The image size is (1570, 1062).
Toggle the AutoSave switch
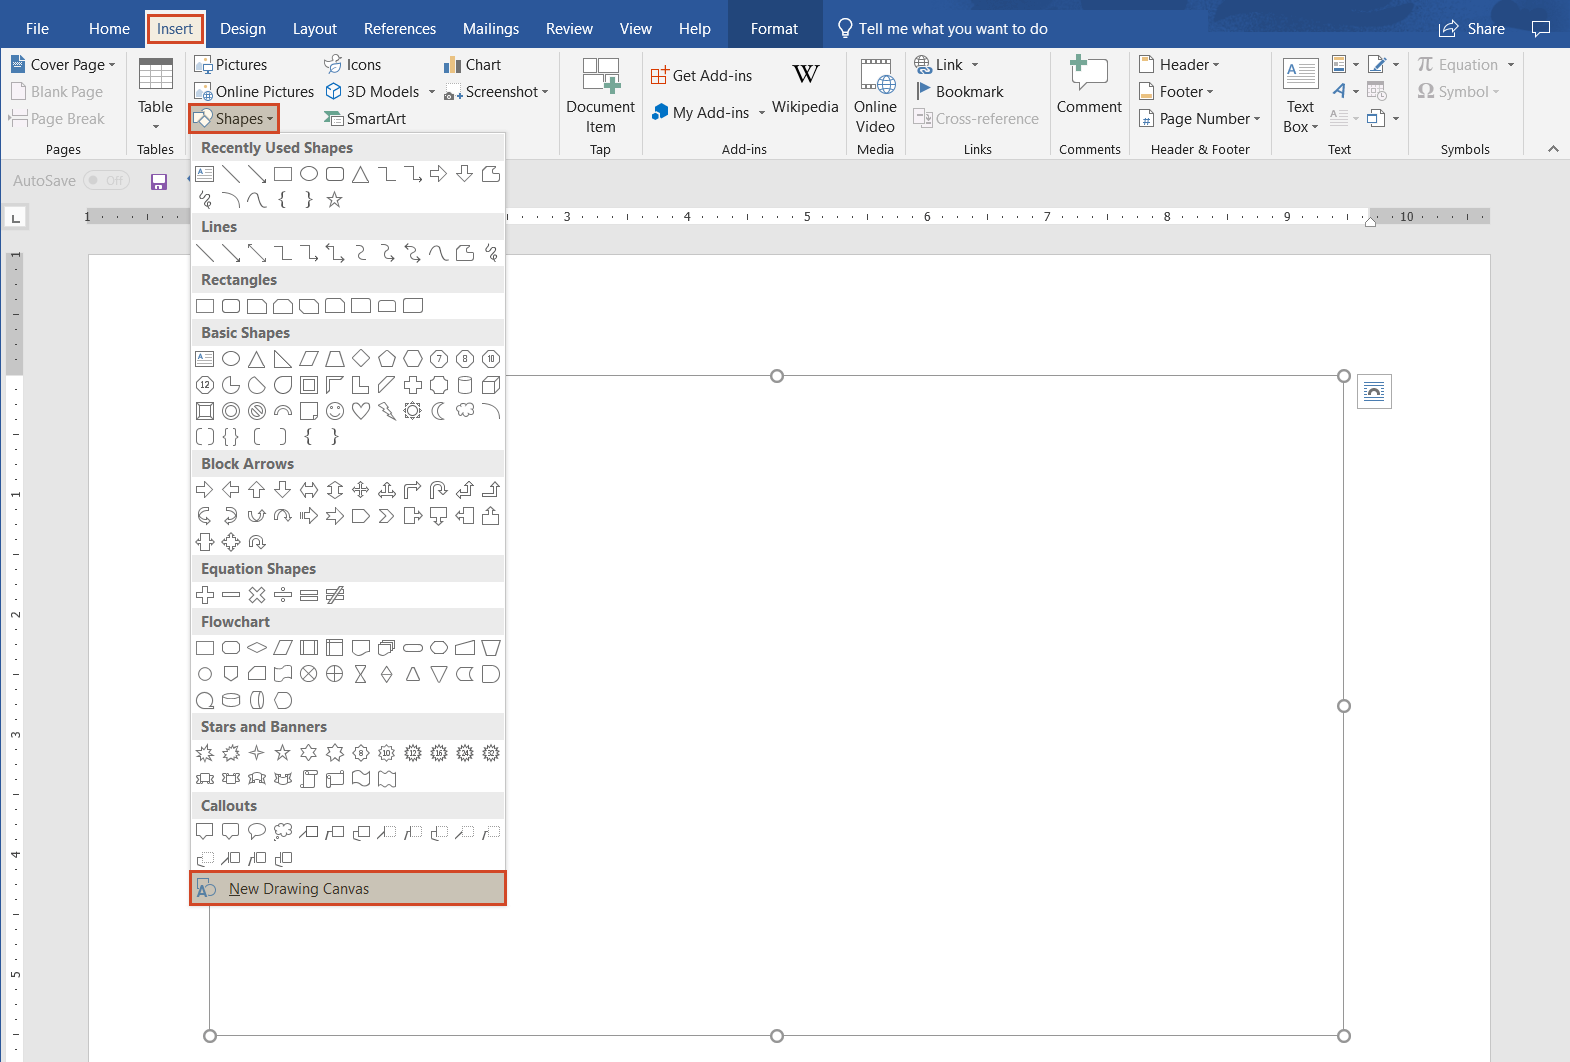pos(106,181)
